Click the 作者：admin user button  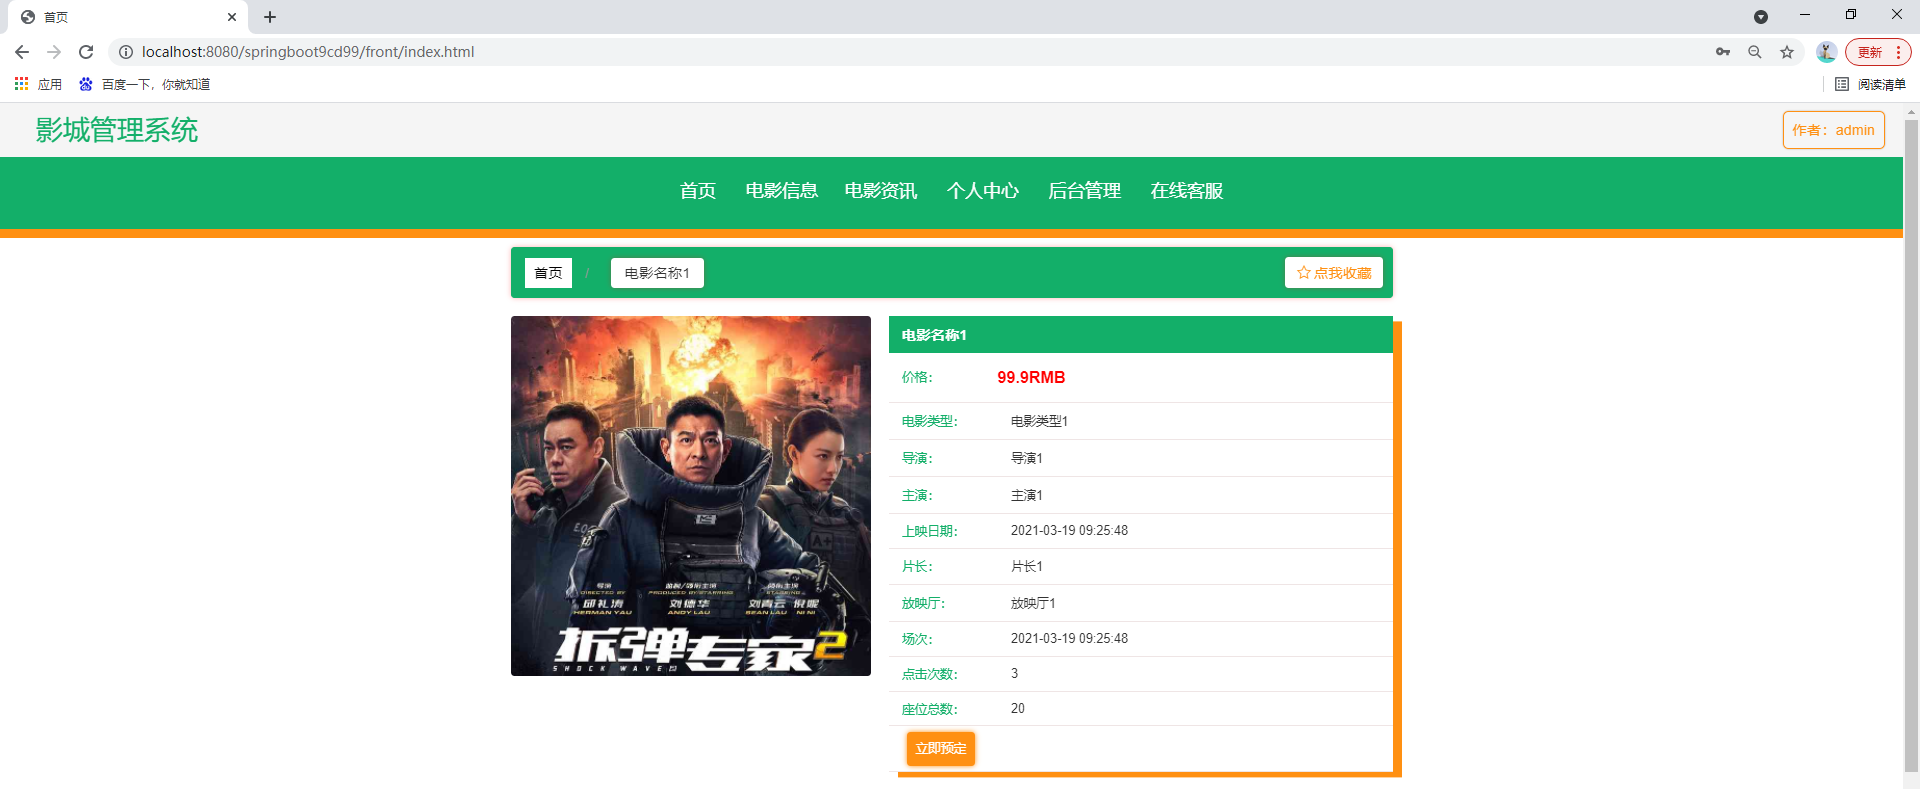[x=1833, y=130]
